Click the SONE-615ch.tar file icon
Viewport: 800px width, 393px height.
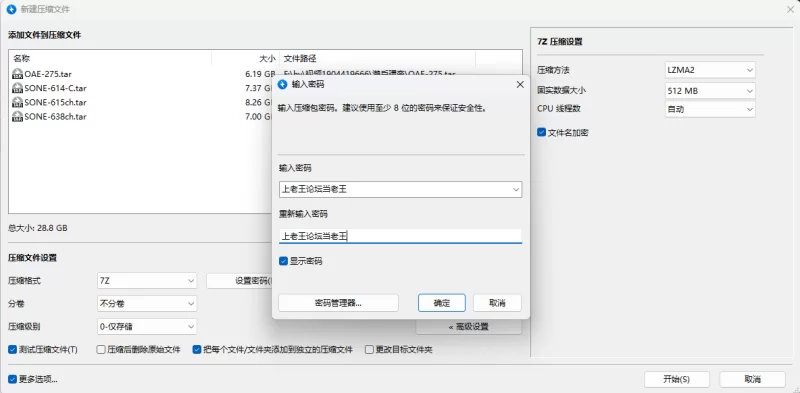[x=17, y=103]
